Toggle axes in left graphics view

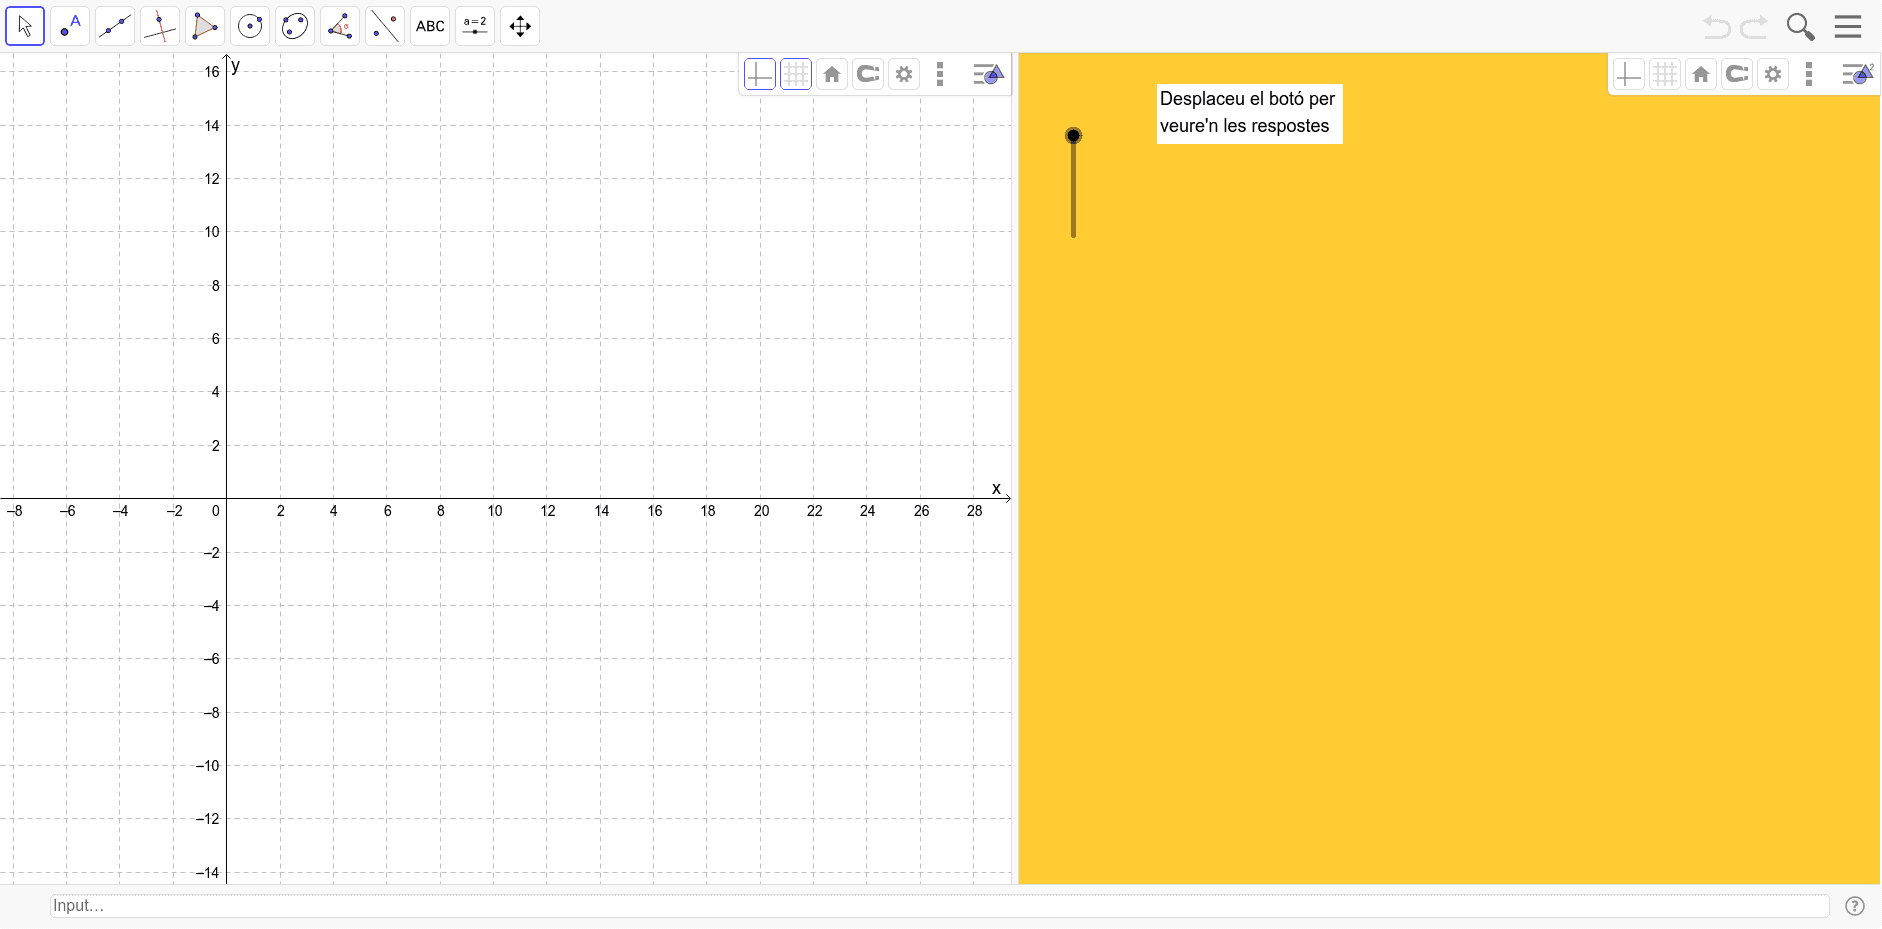[760, 74]
